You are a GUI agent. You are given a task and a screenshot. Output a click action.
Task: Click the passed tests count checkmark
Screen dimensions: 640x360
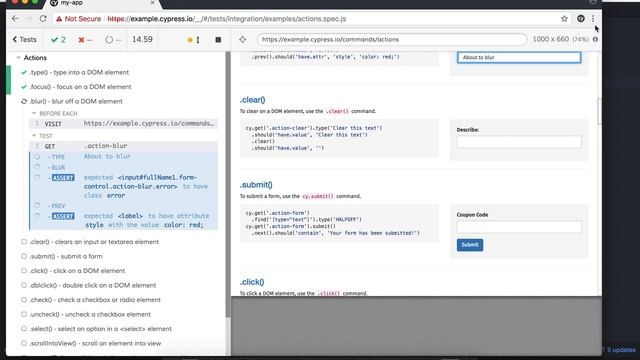(x=54, y=40)
